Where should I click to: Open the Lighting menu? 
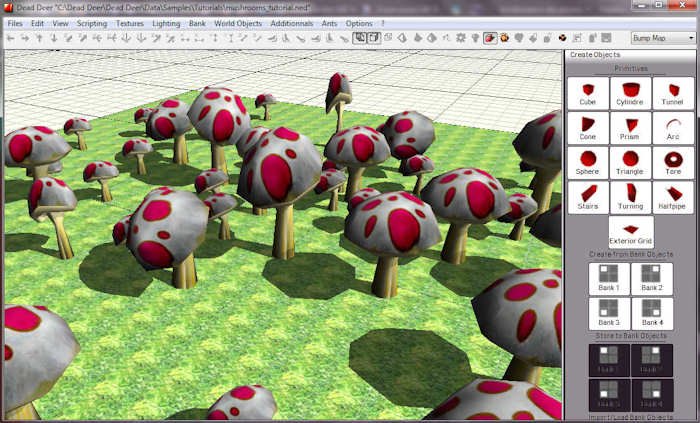coord(166,24)
